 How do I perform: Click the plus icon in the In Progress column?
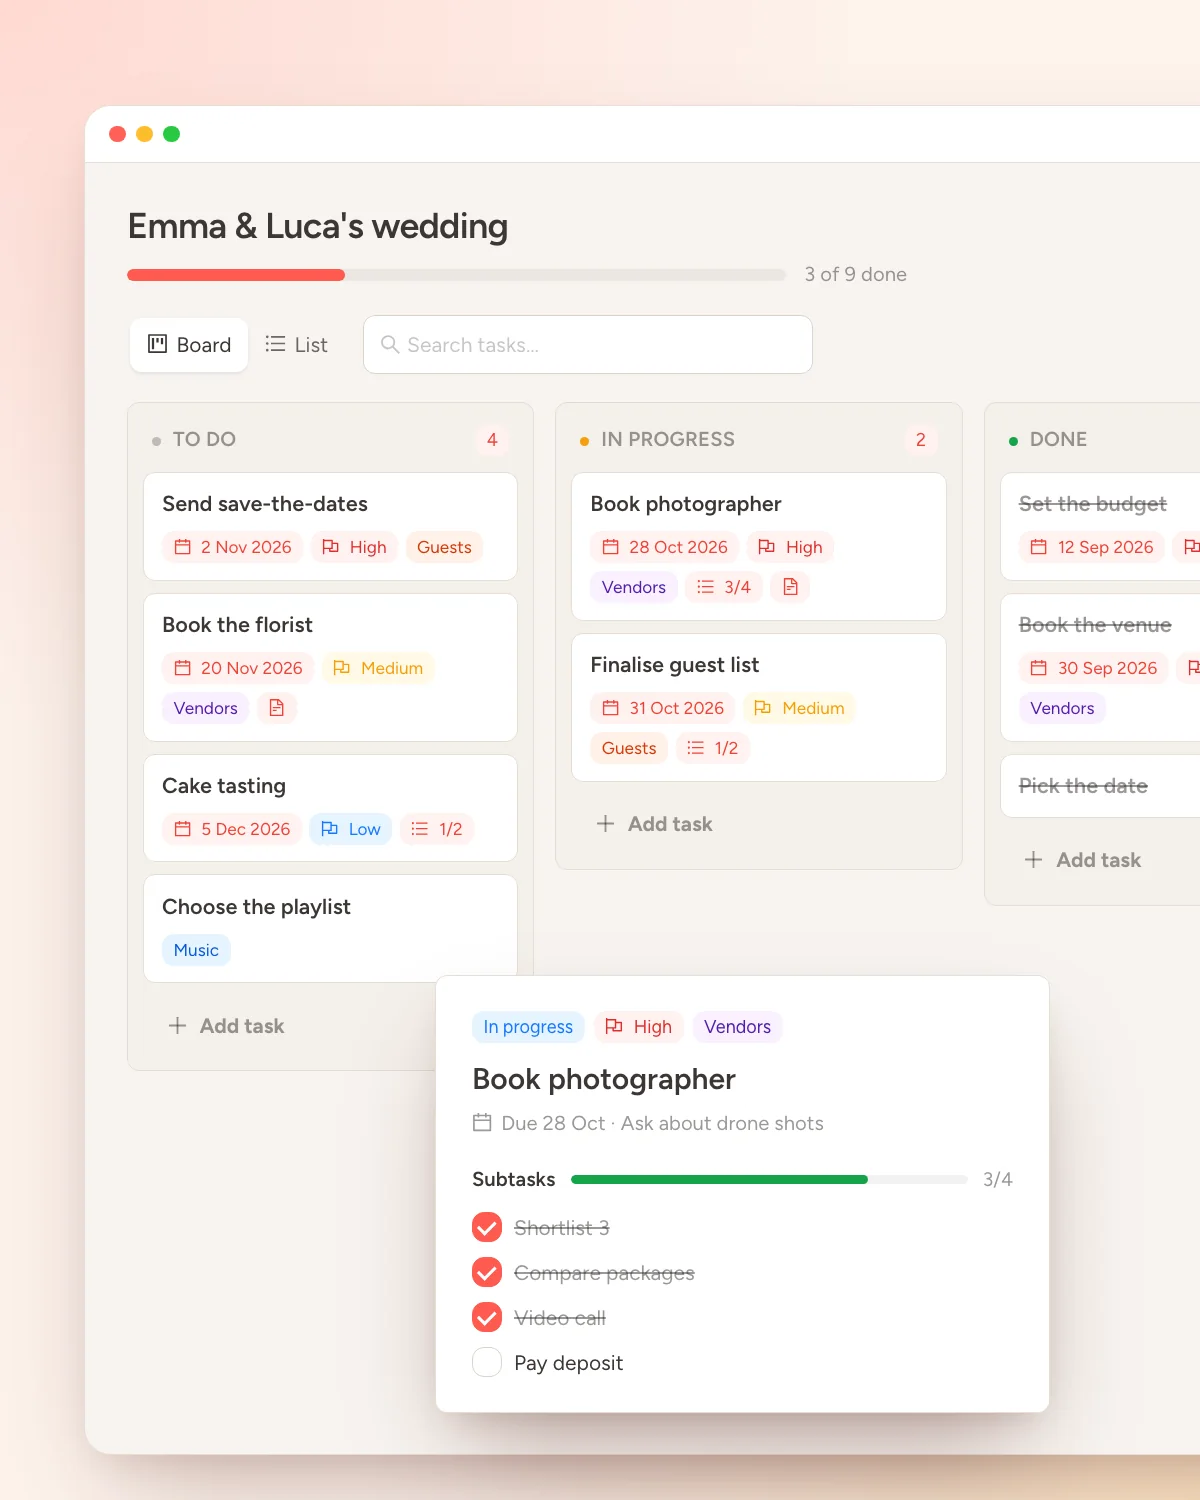(605, 824)
